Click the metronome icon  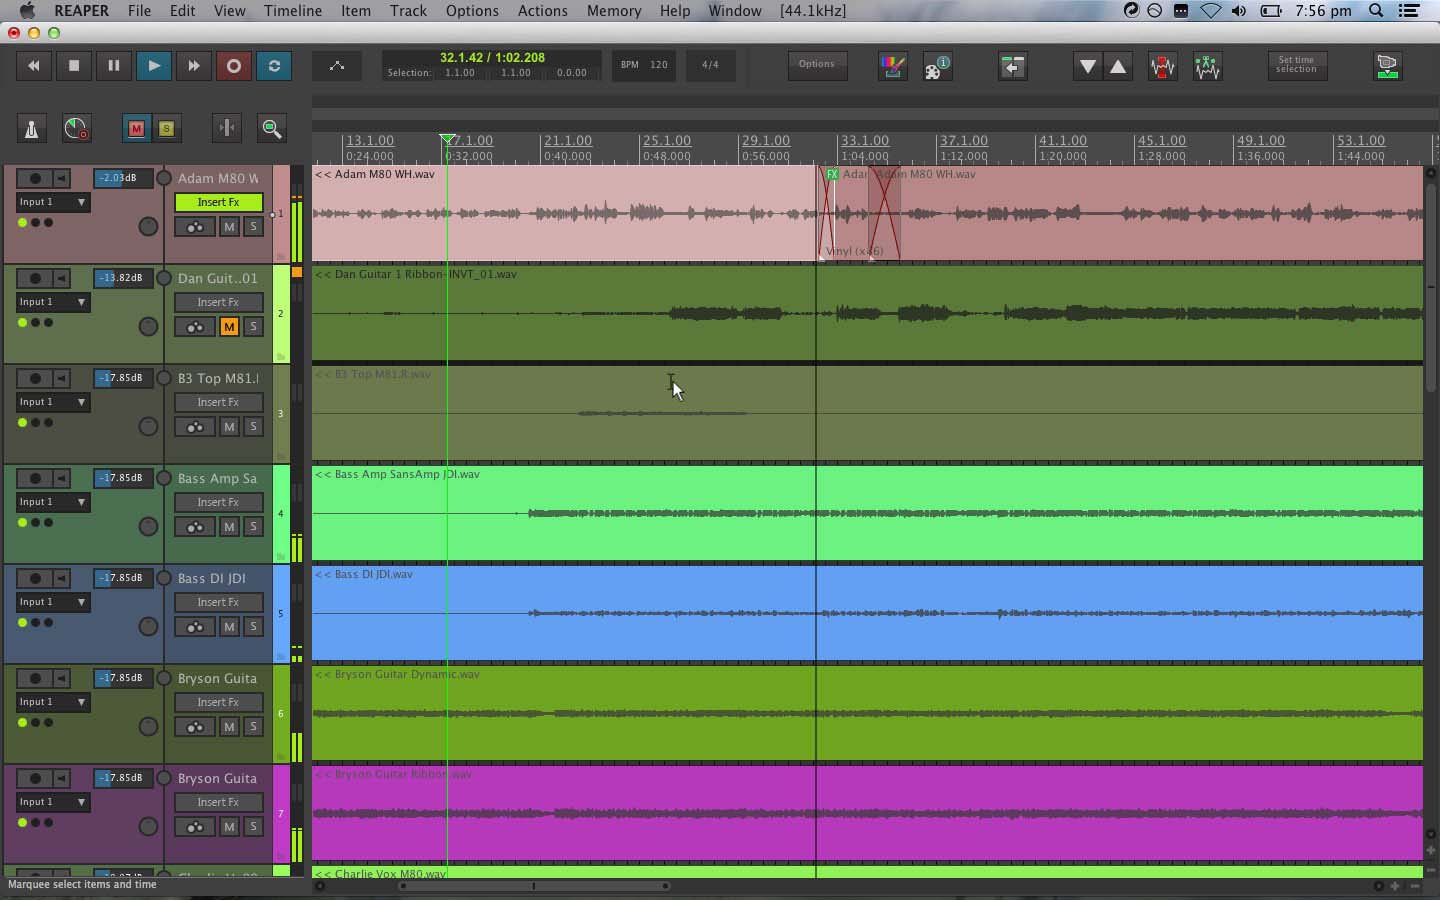[x=31, y=128]
